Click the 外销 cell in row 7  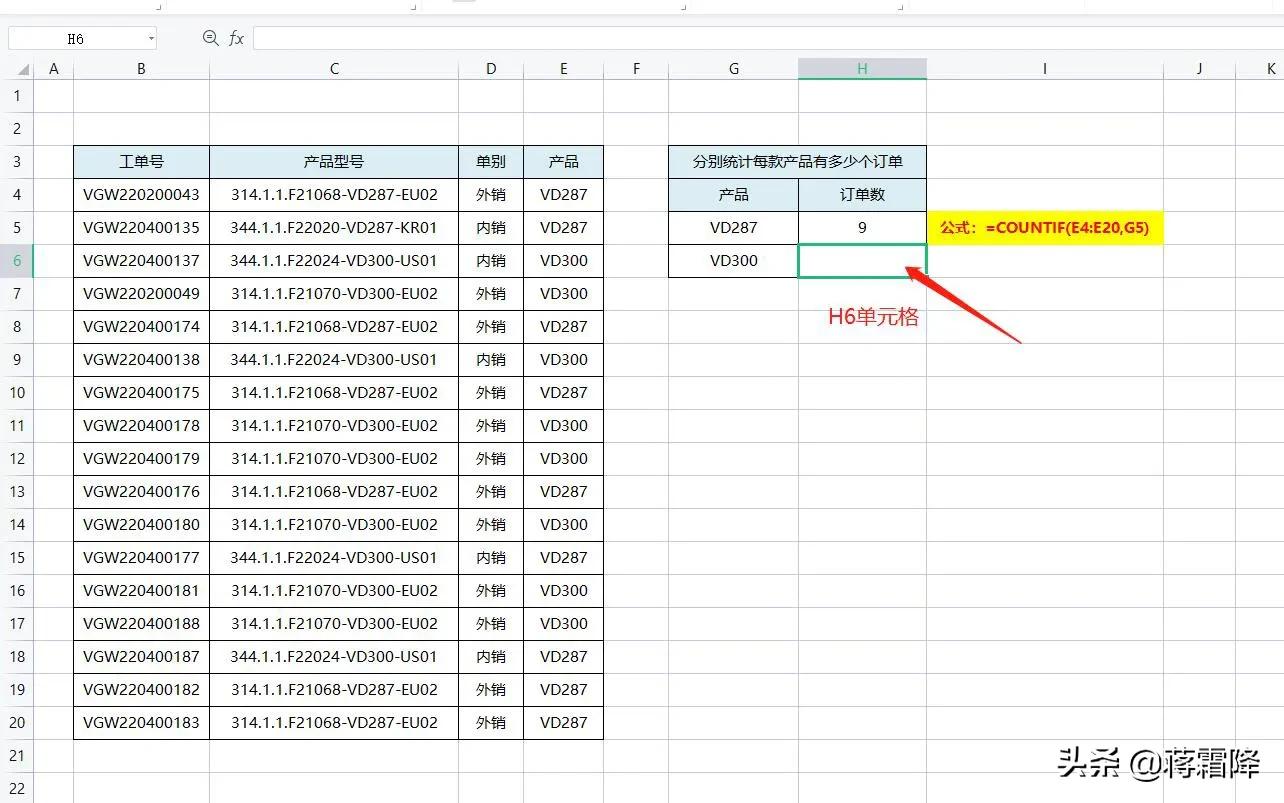(491, 294)
